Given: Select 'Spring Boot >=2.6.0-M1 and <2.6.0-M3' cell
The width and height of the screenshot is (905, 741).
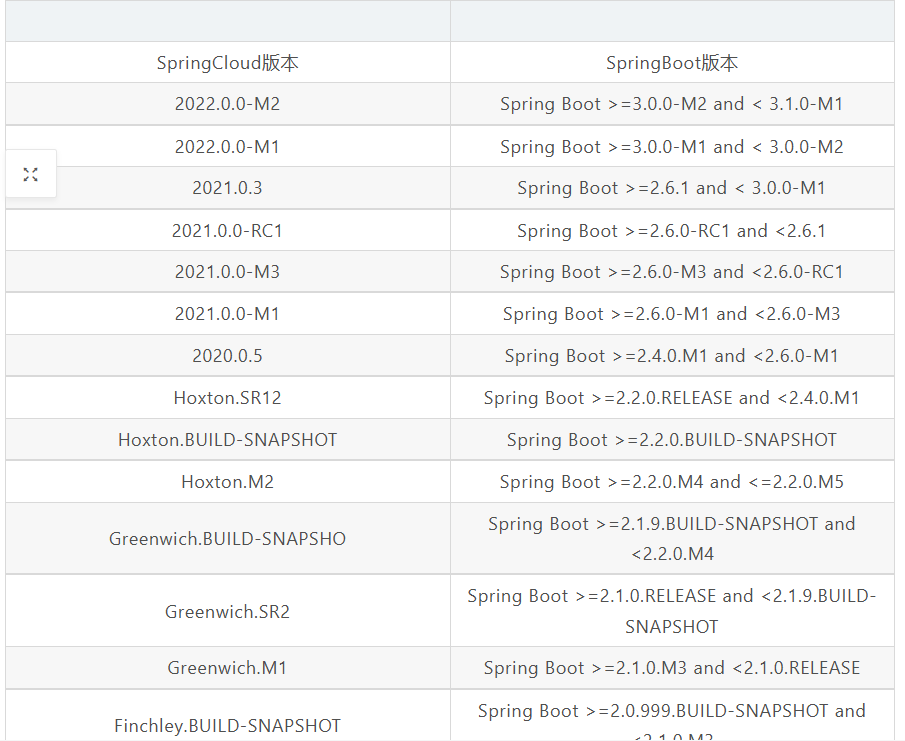Looking at the screenshot, I should pos(672,314).
